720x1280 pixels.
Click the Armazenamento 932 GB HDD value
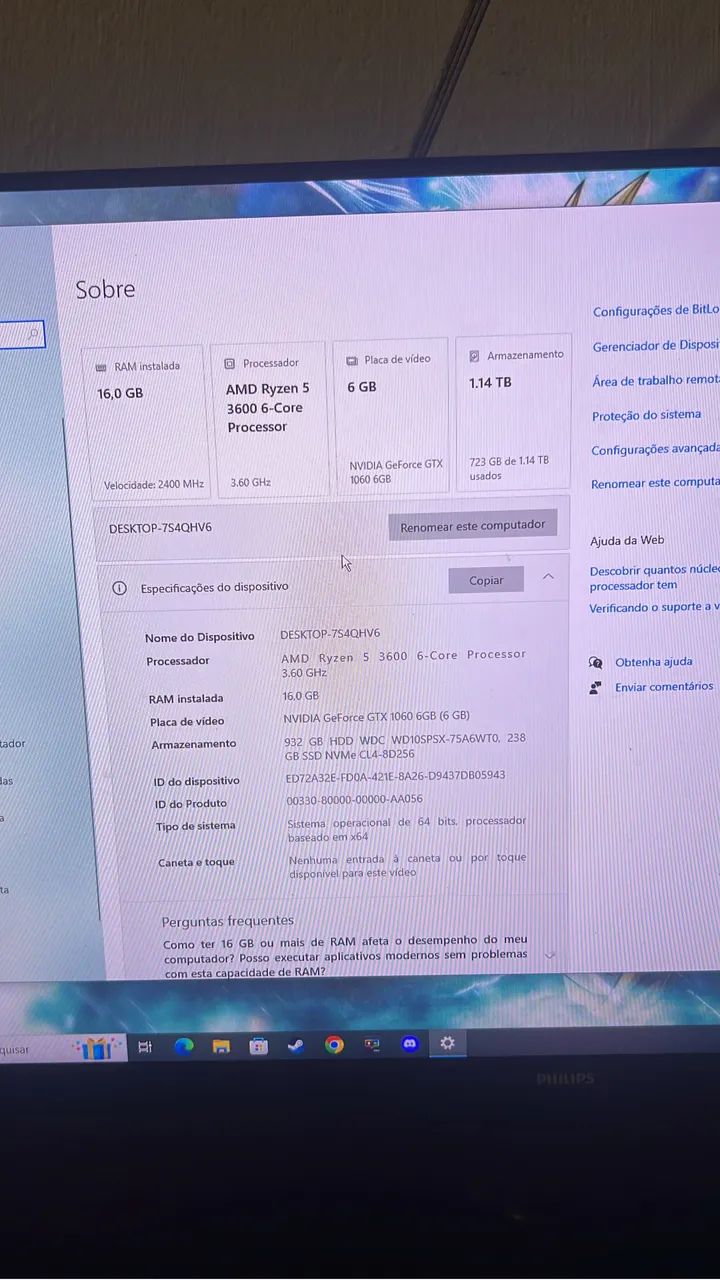tap(405, 747)
